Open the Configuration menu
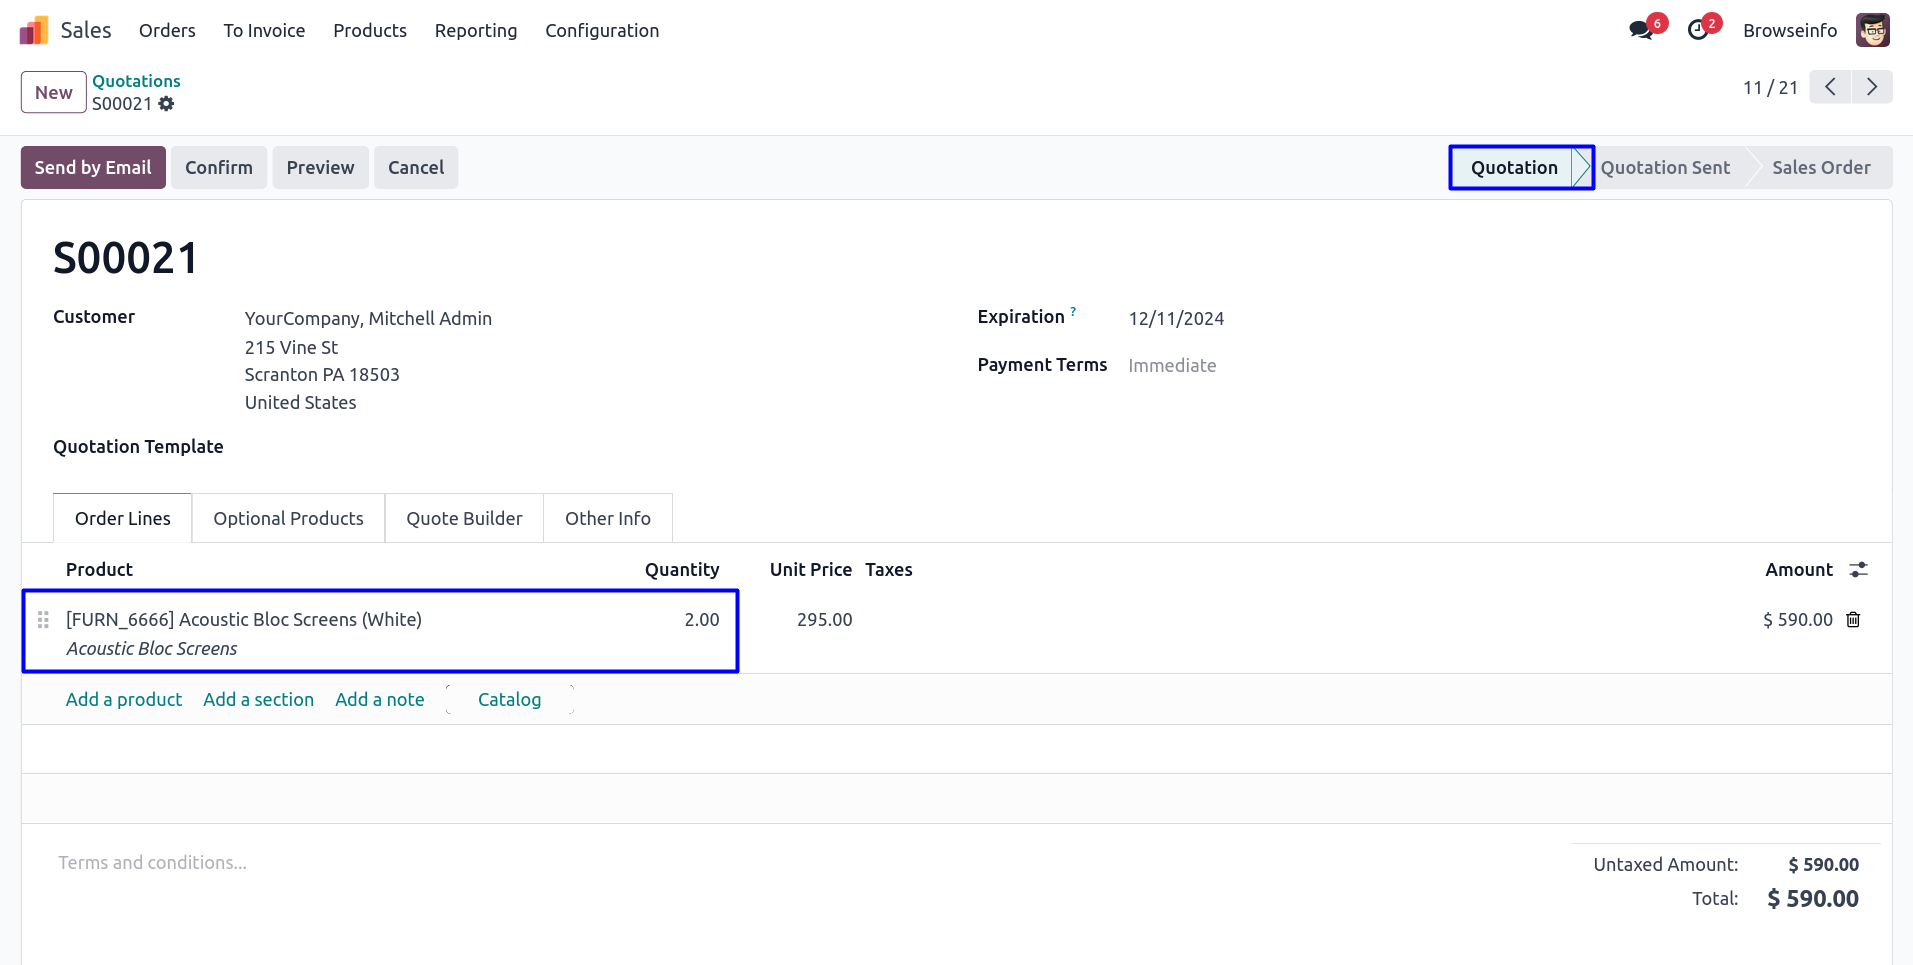Screen dimensions: 1913x965 (x=602, y=31)
